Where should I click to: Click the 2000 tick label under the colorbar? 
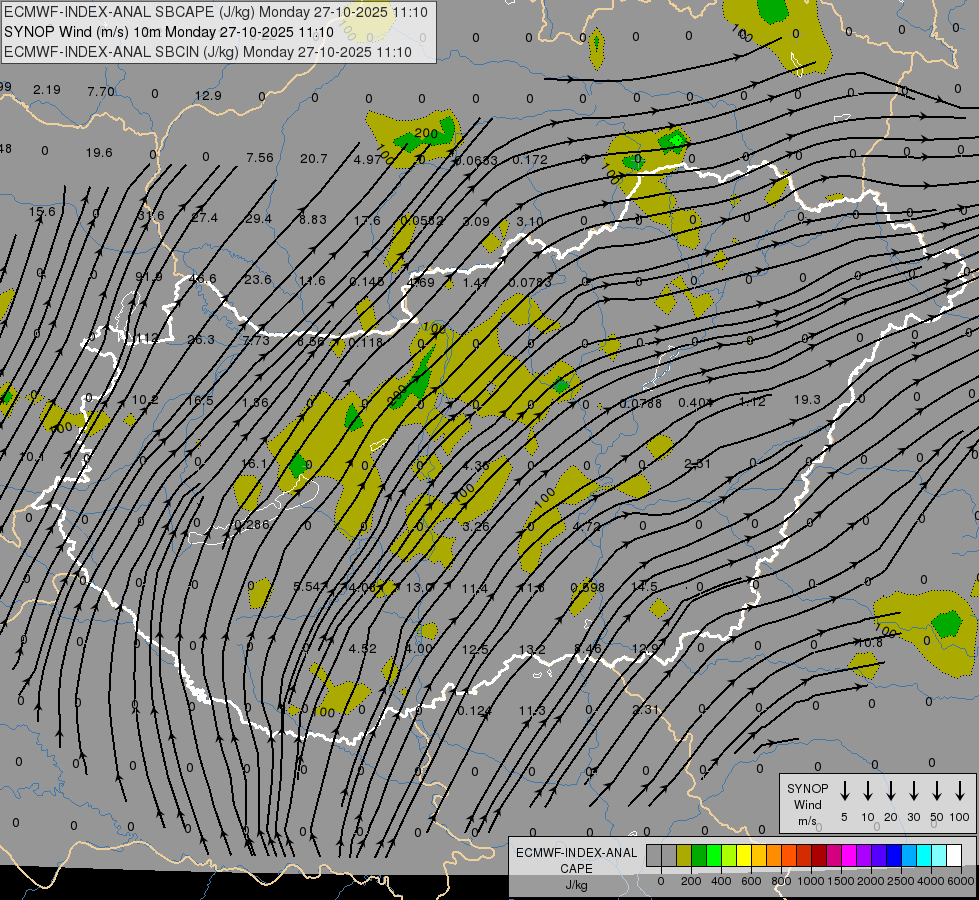tap(870, 881)
